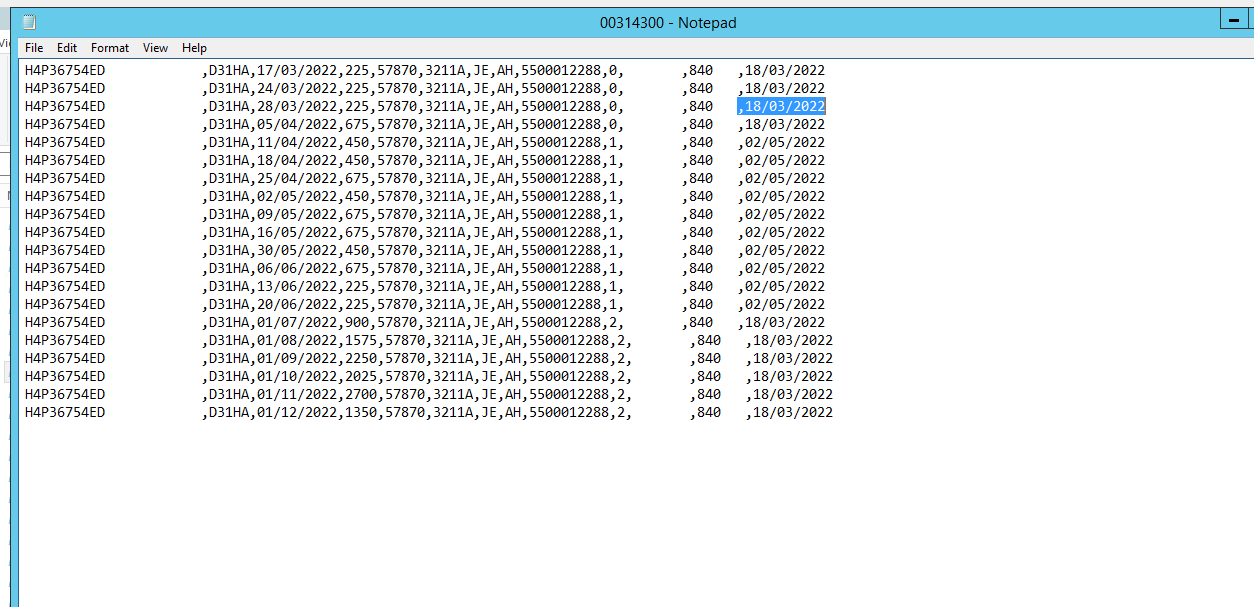
Task: Click the highlighted ',18/03/2022' selection
Action: (x=782, y=107)
